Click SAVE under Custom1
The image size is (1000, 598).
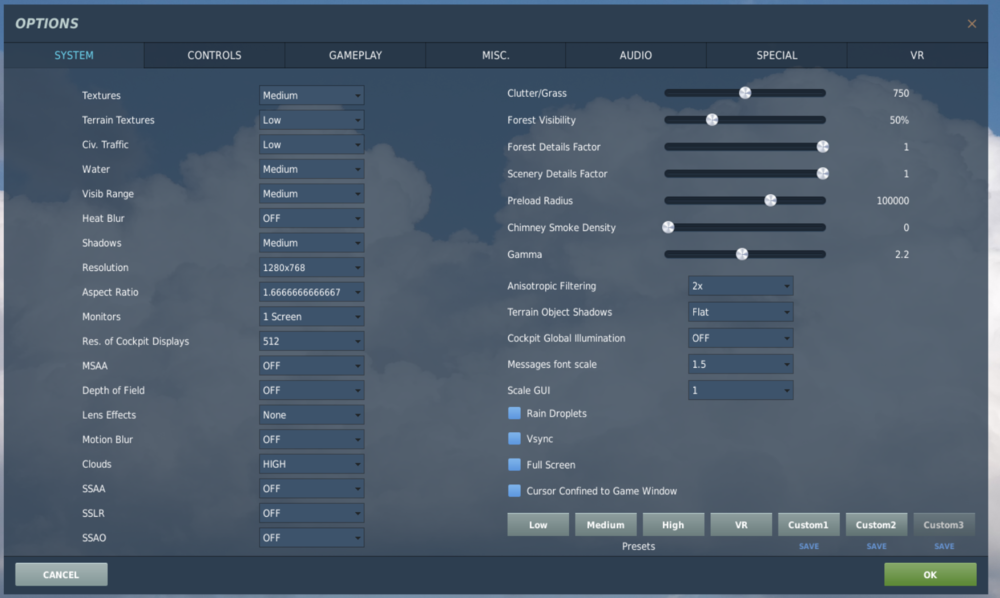pyautogui.click(x=809, y=546)
